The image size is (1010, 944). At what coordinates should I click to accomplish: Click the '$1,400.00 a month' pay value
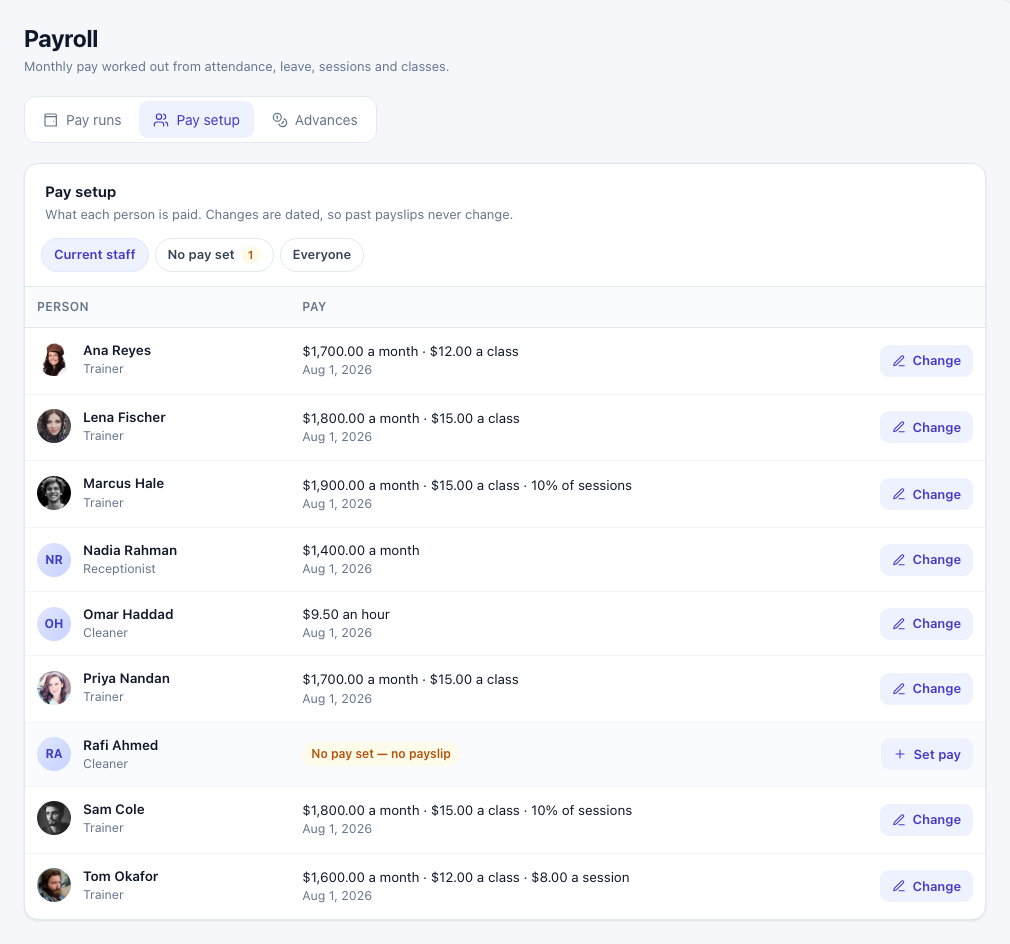click(x=361, y=551)
